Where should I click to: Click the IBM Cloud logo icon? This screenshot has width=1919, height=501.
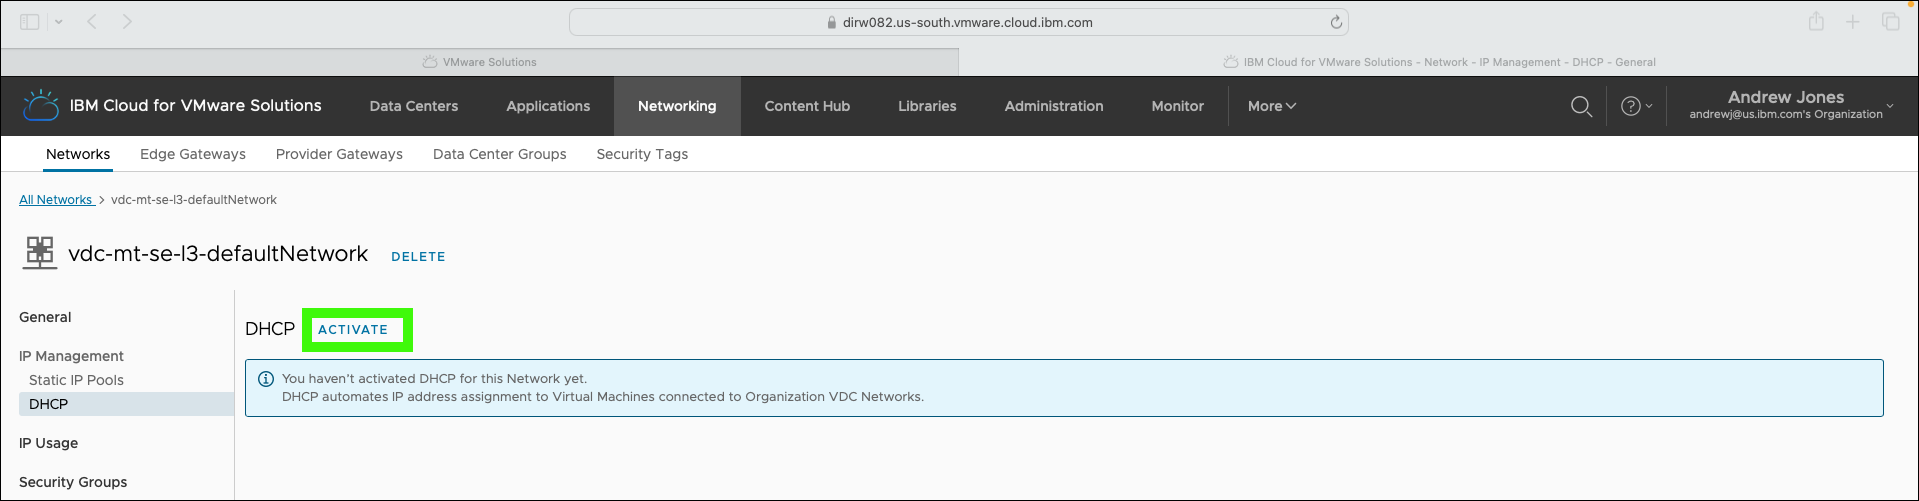tap(41, 105)
